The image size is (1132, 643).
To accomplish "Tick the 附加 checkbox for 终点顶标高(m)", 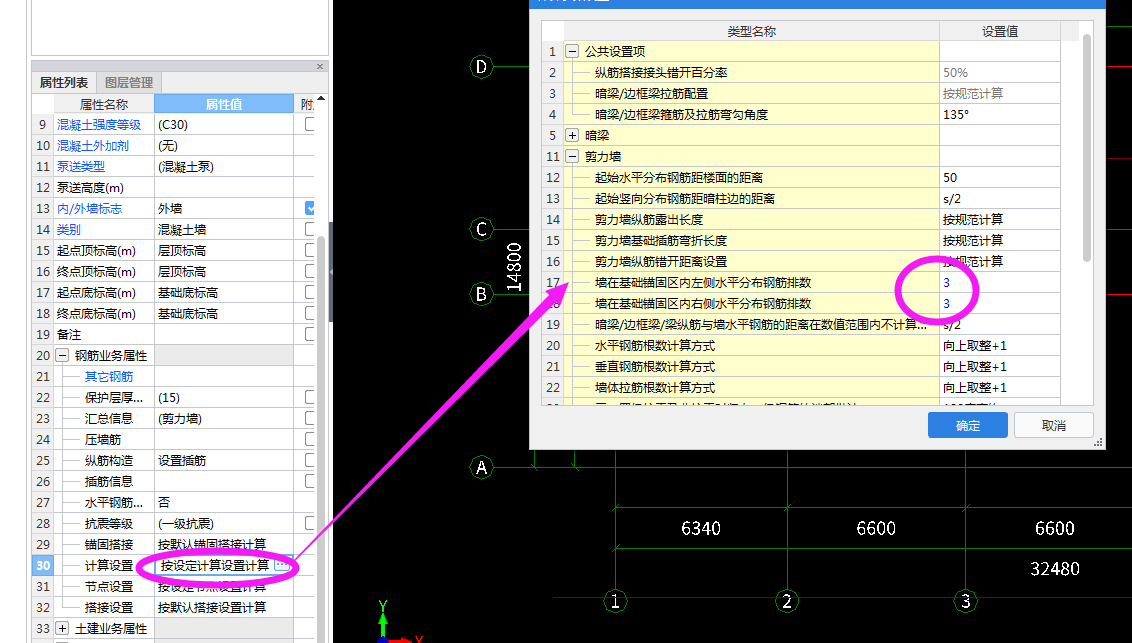I will (310, 271).
